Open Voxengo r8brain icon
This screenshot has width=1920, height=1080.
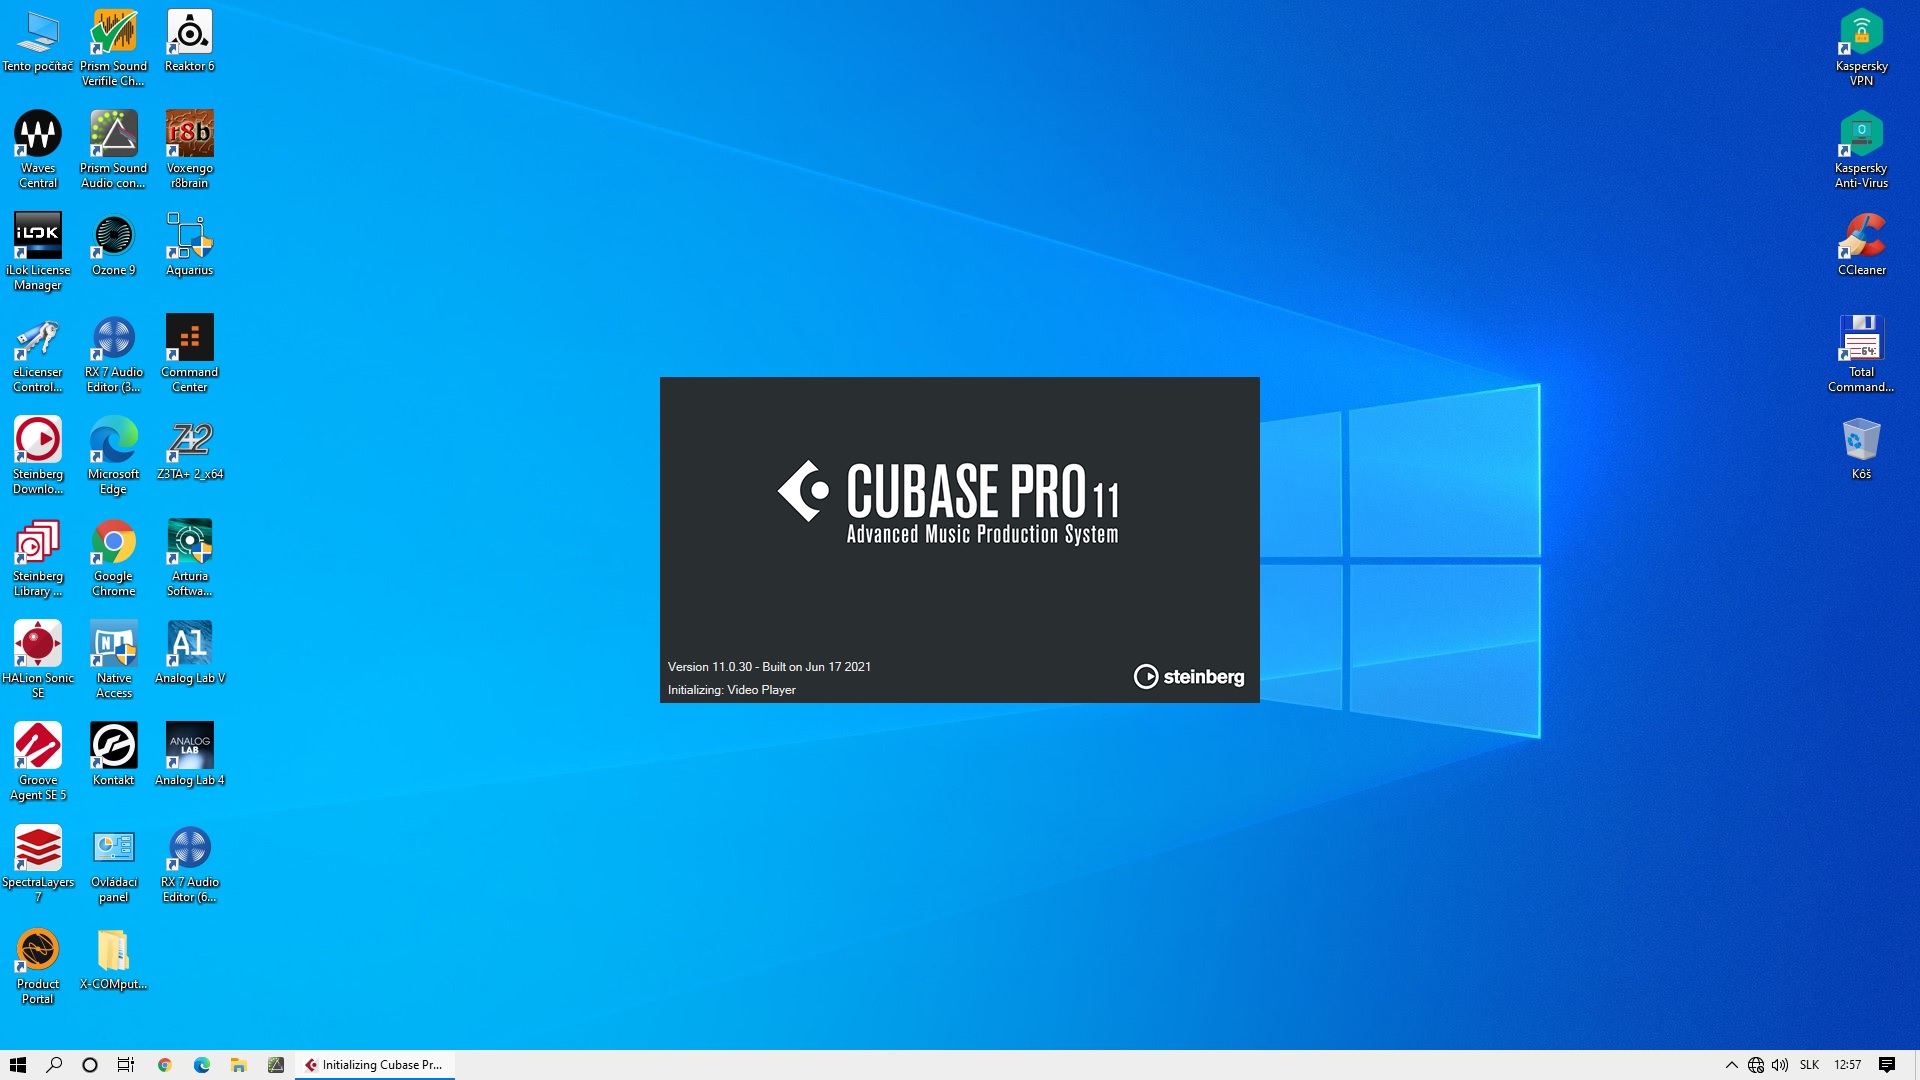coord(190,150)
